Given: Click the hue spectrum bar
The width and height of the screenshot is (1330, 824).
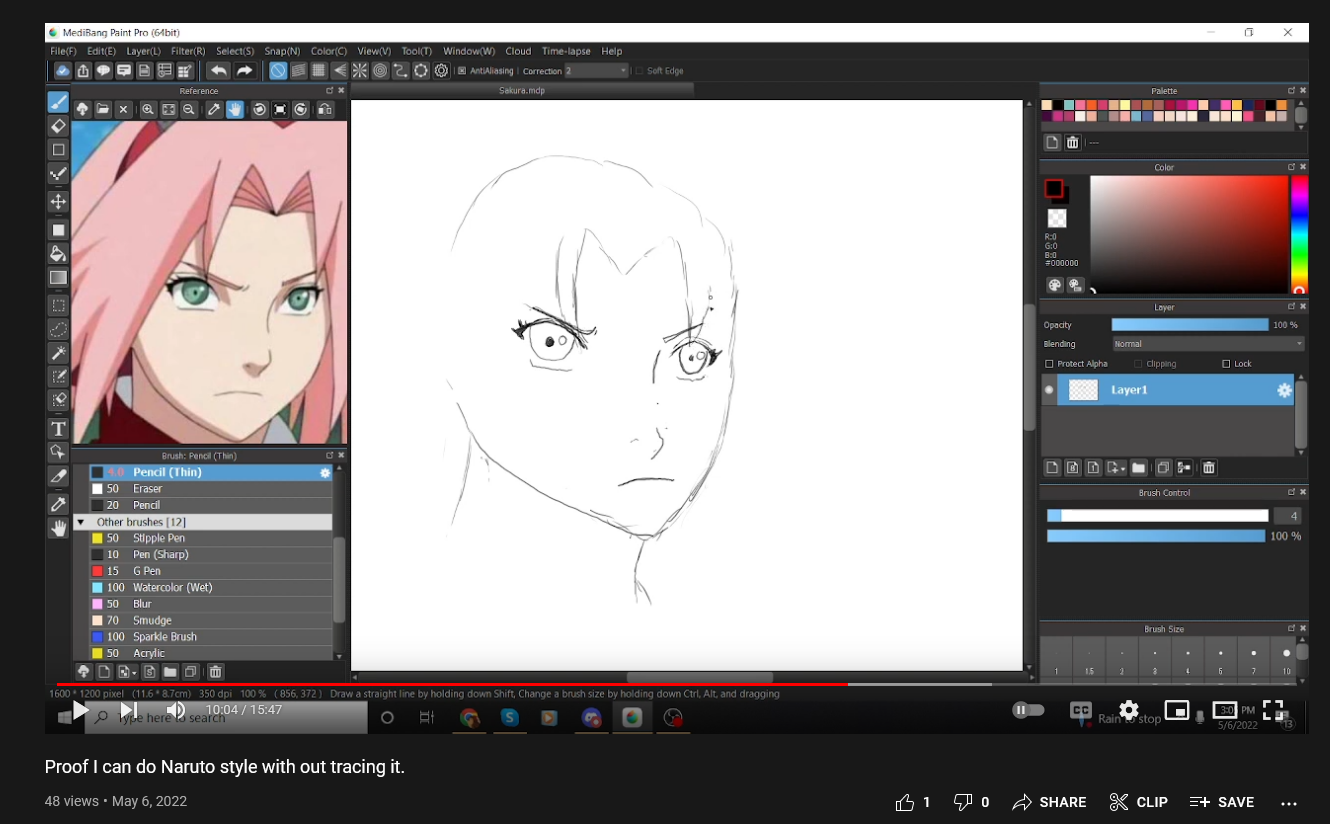Looking at the screenshot, I should pyautogui.click(x=1299, y=234).
